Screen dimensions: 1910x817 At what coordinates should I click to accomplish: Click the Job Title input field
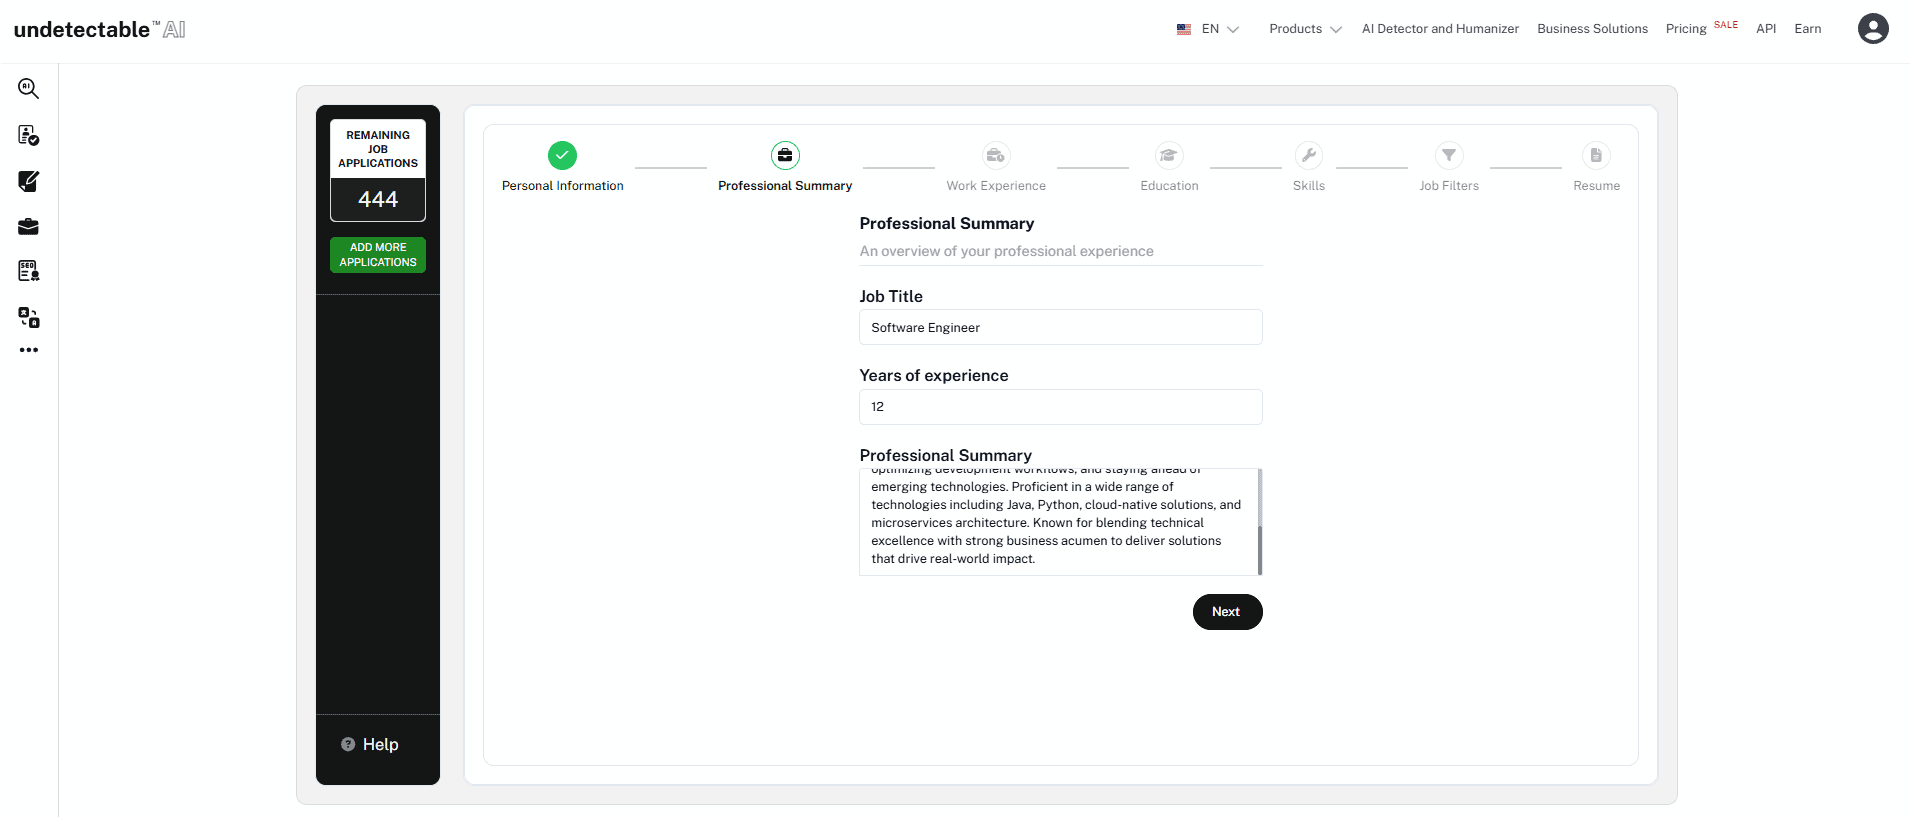(1060, 327)
